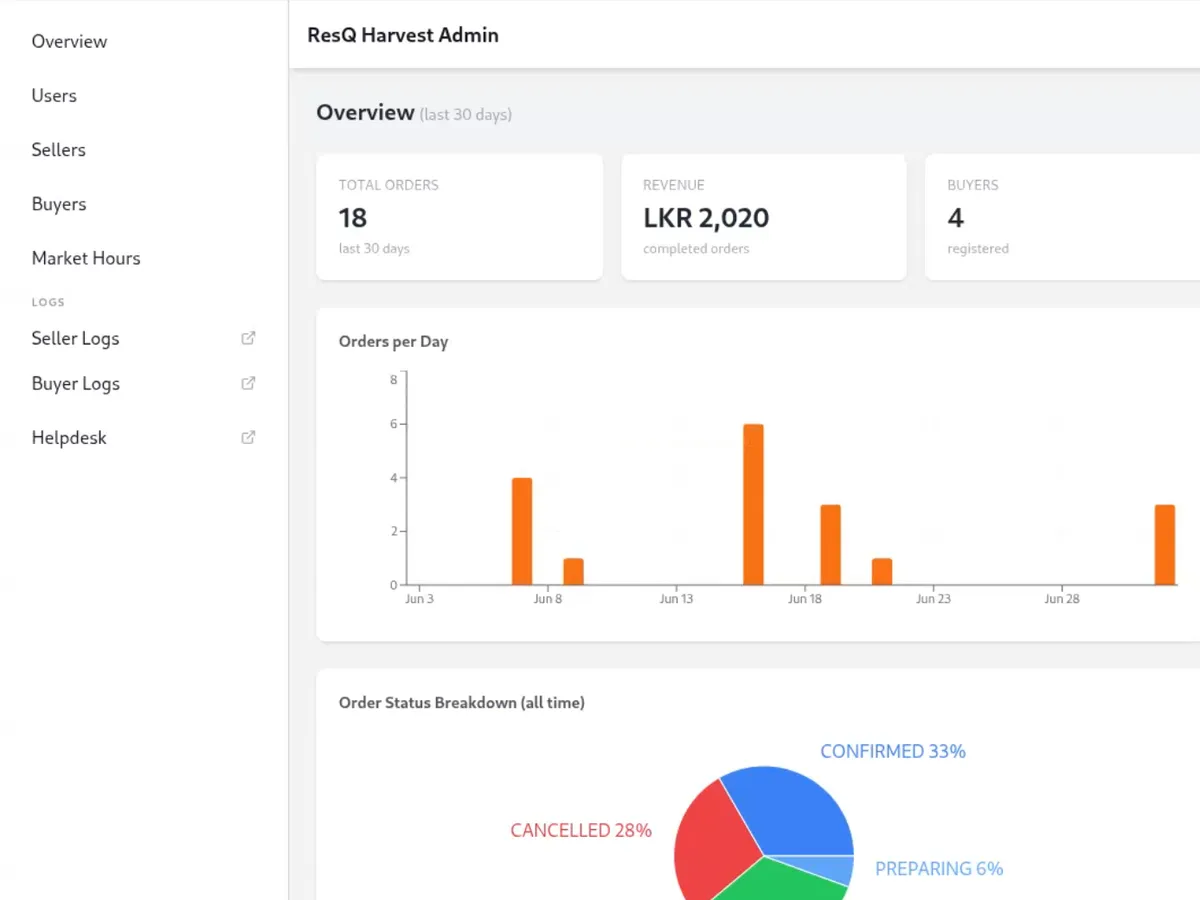Click the Overview last 30 days heading

414,113
